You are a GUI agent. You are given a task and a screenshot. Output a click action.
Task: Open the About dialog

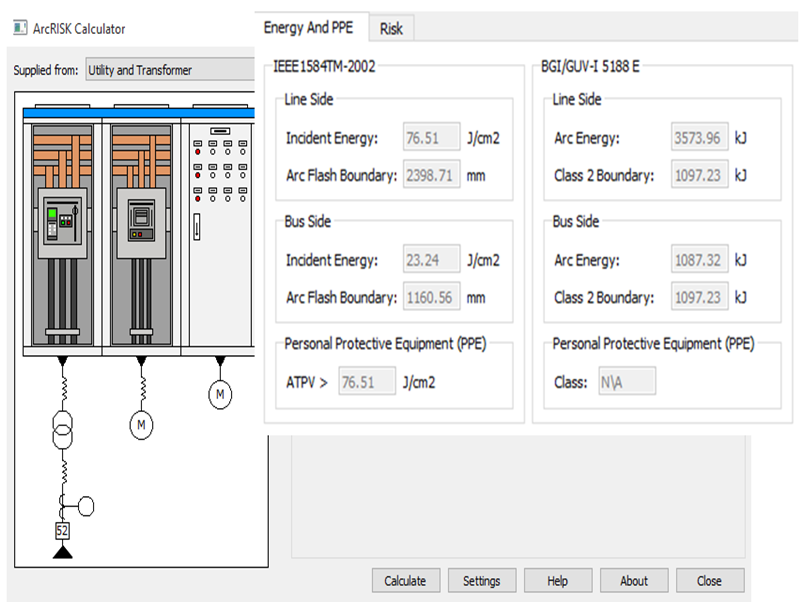[x=633, y=581]
